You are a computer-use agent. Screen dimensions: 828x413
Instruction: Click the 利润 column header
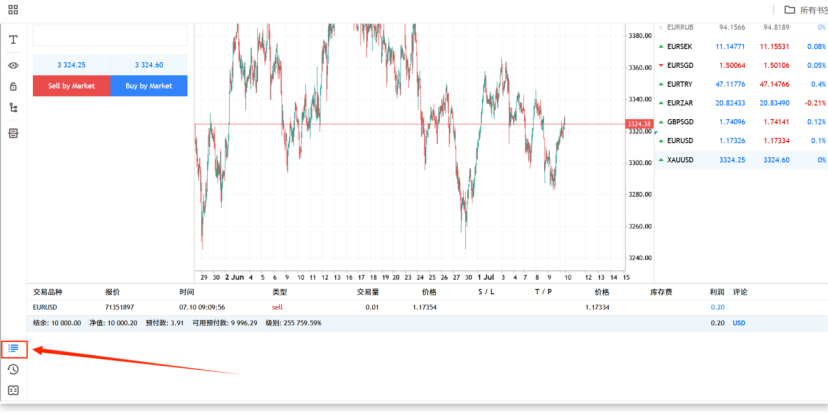coord(717,292)
